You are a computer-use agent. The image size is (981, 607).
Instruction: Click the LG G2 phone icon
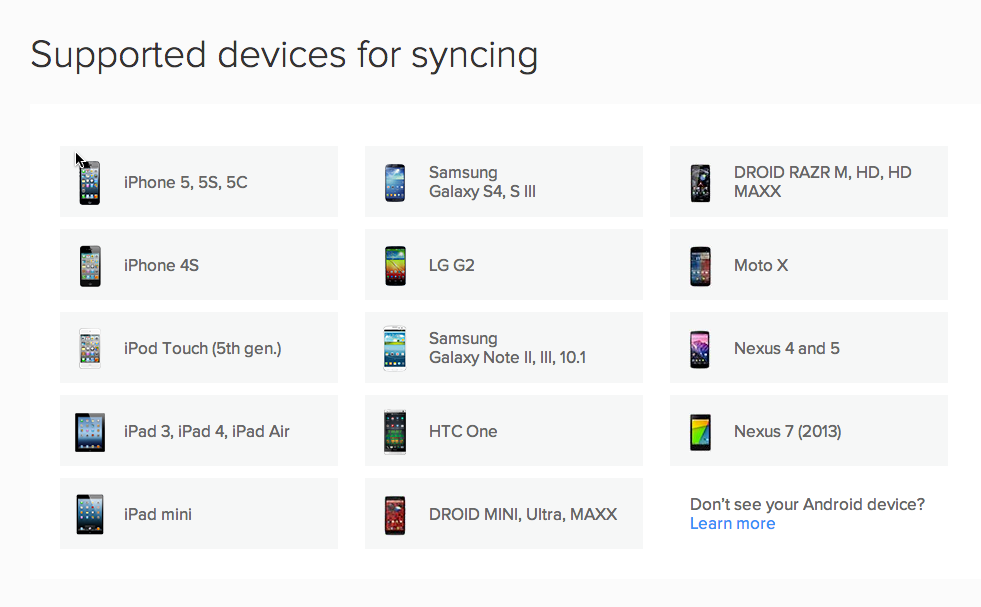pyautogui.click(x=395, y=266)
